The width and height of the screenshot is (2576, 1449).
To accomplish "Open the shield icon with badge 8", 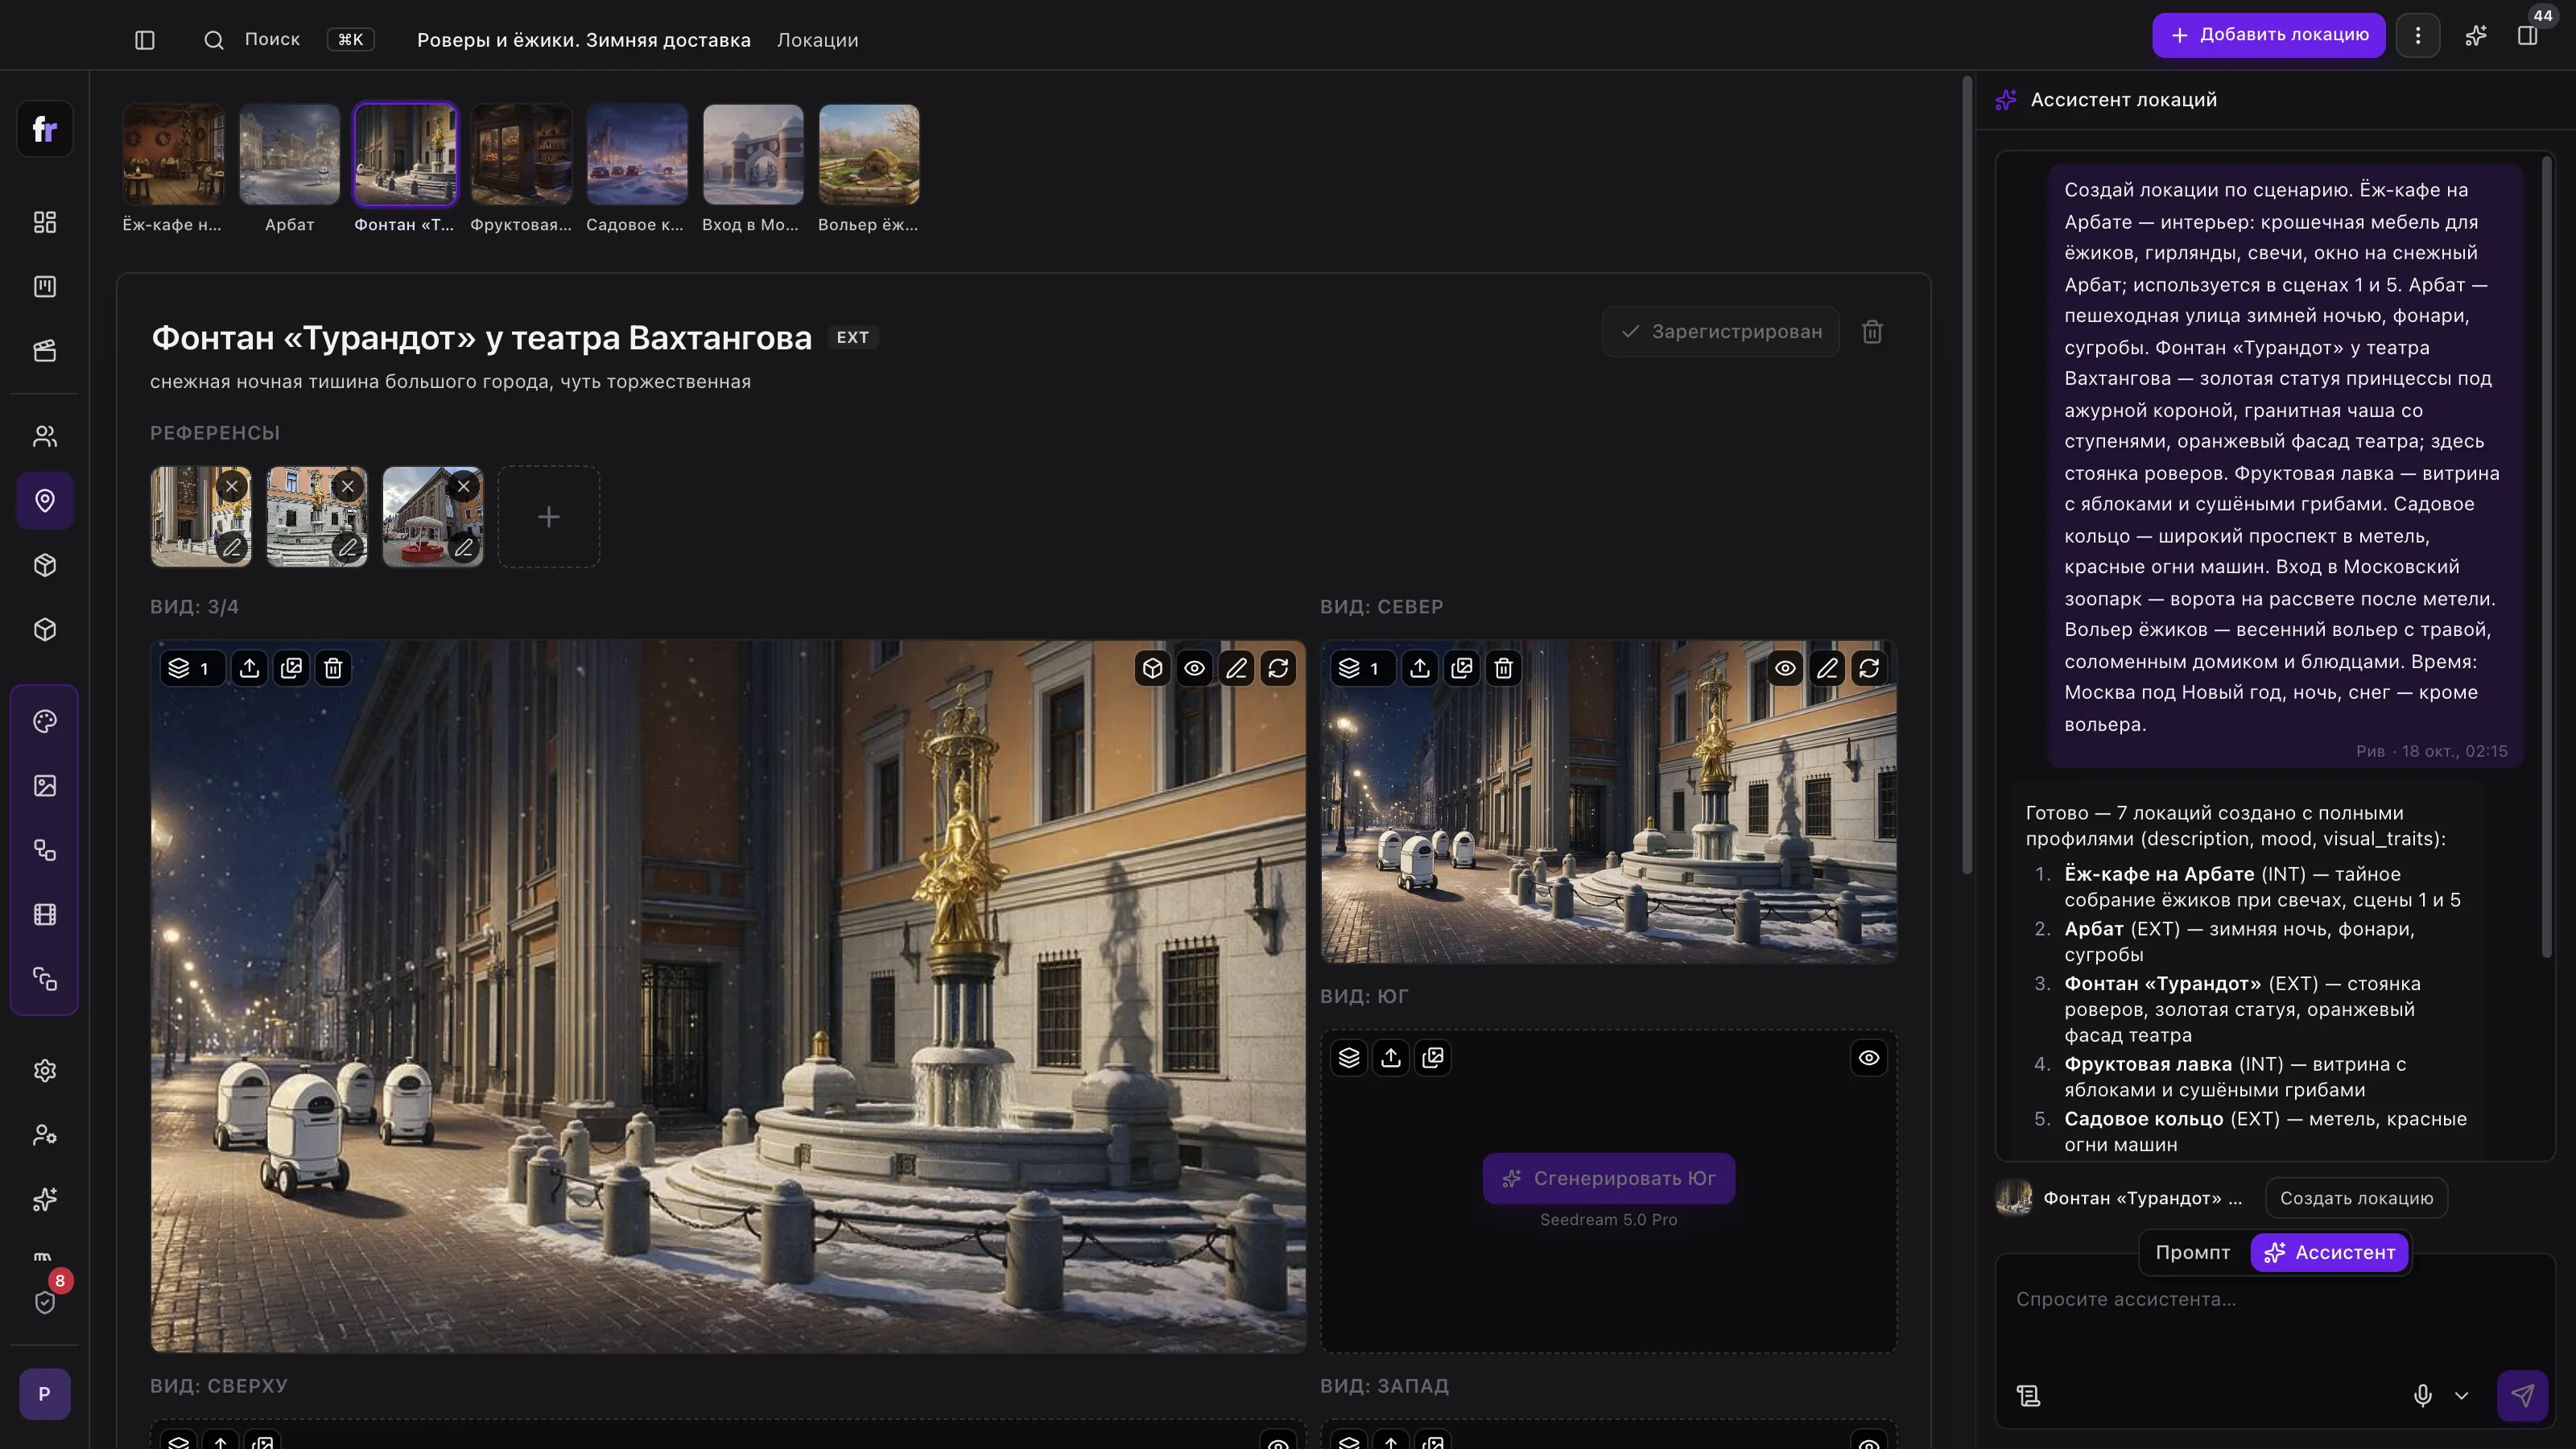I will (45, 1302).
